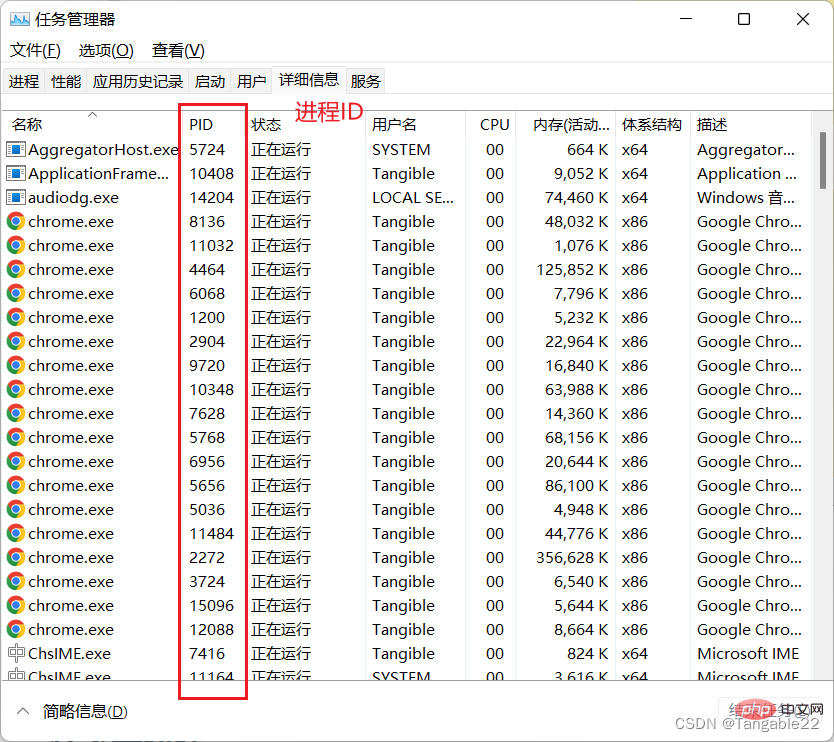Click Chrome icon of PID 4464 row
The image size is (834, 742).
tap(16, 269)
